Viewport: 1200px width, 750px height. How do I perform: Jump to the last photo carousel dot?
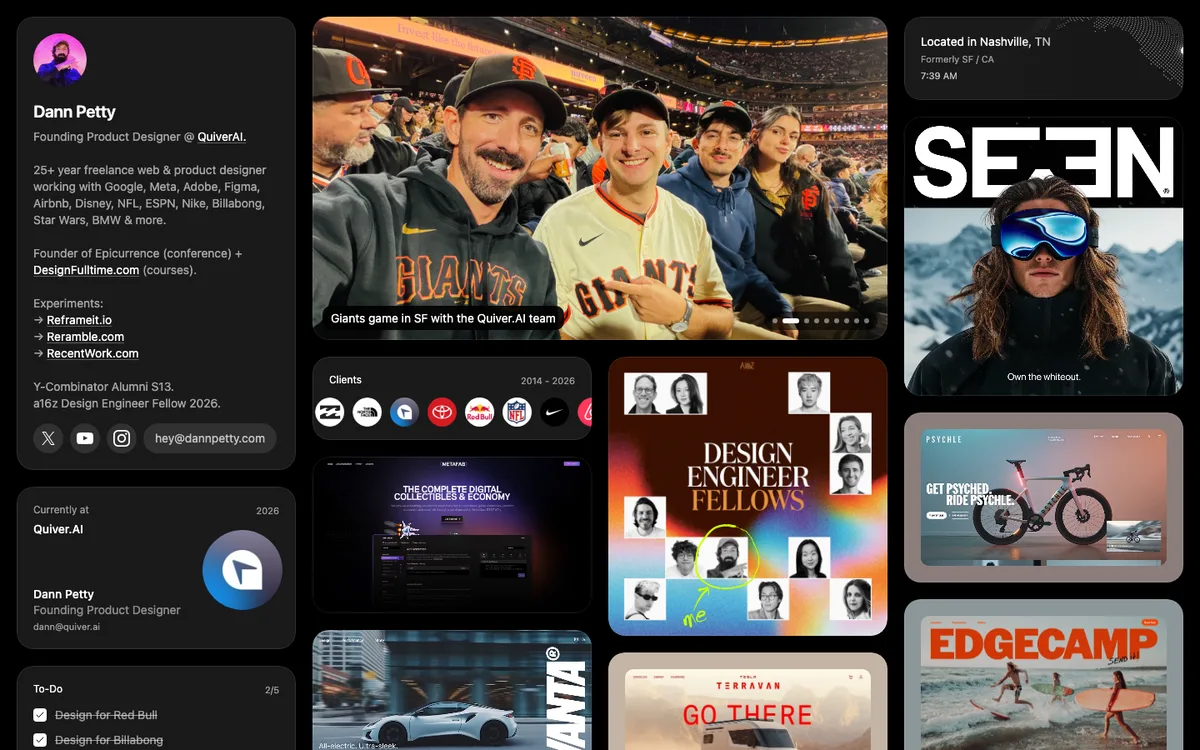866,321
